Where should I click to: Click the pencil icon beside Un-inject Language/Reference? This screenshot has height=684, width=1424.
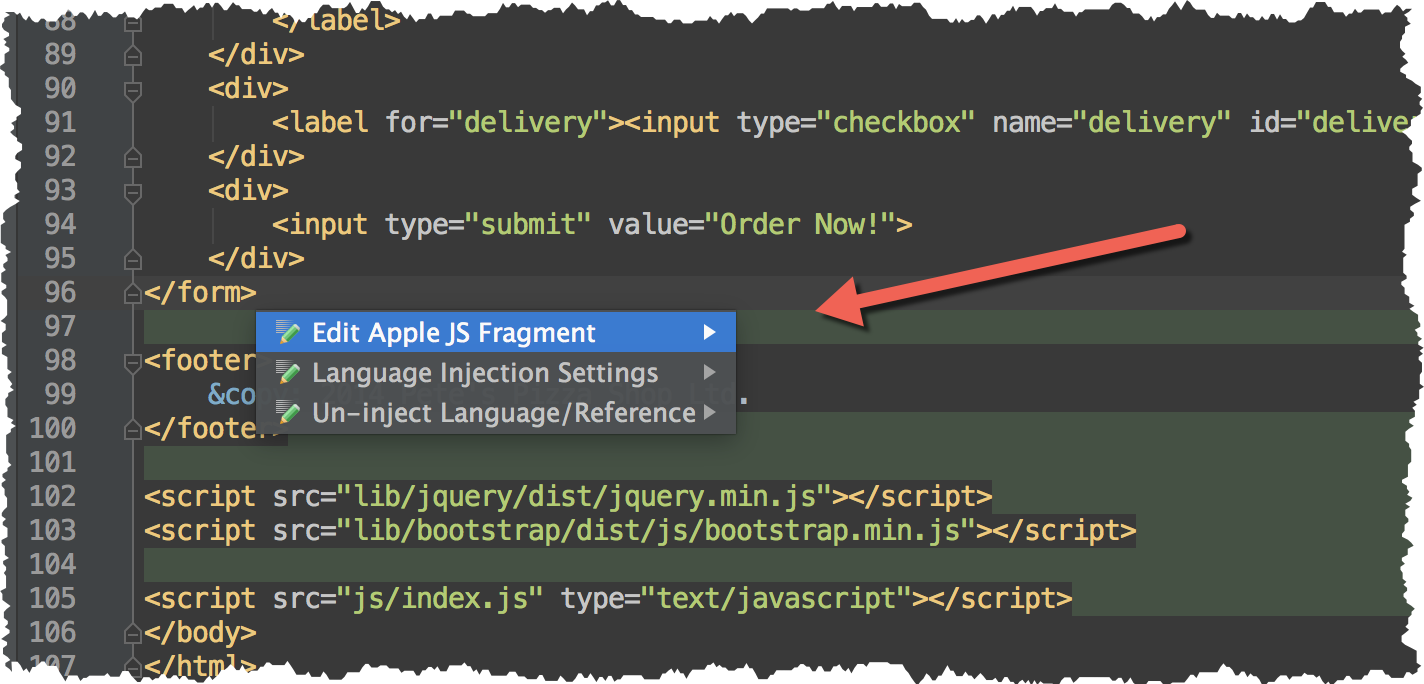coord(288,412)
